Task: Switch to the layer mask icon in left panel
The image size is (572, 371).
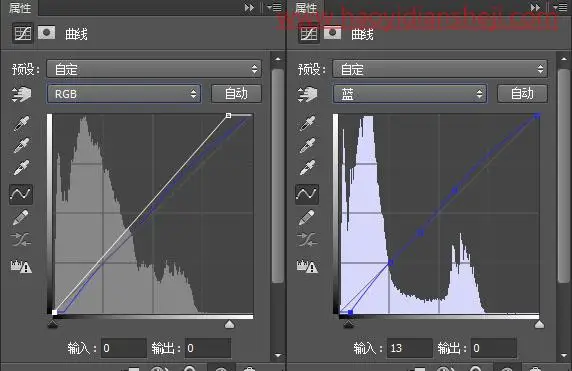Action: (46, 33)
